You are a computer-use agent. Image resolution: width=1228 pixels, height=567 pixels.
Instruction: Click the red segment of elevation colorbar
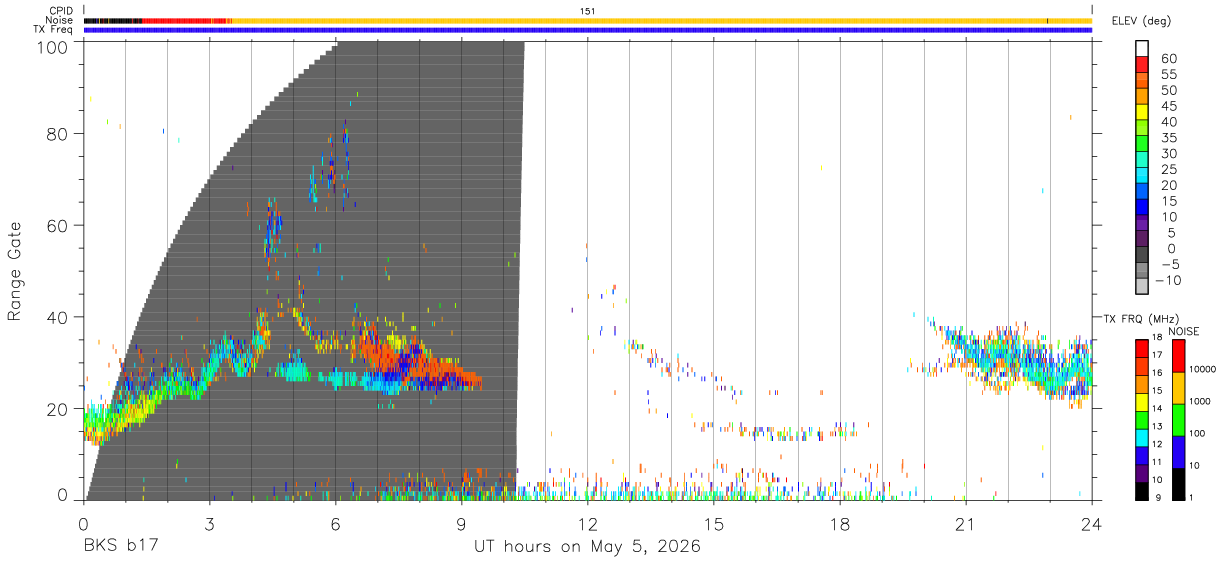1142,66
